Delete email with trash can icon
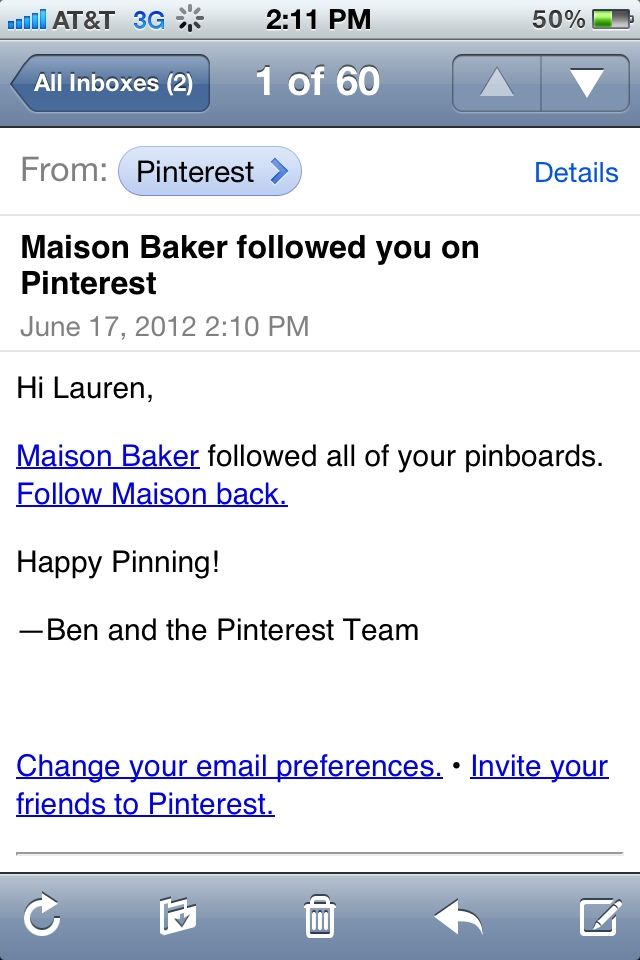The height and width of the screenshot is (960, 640). 320,916
